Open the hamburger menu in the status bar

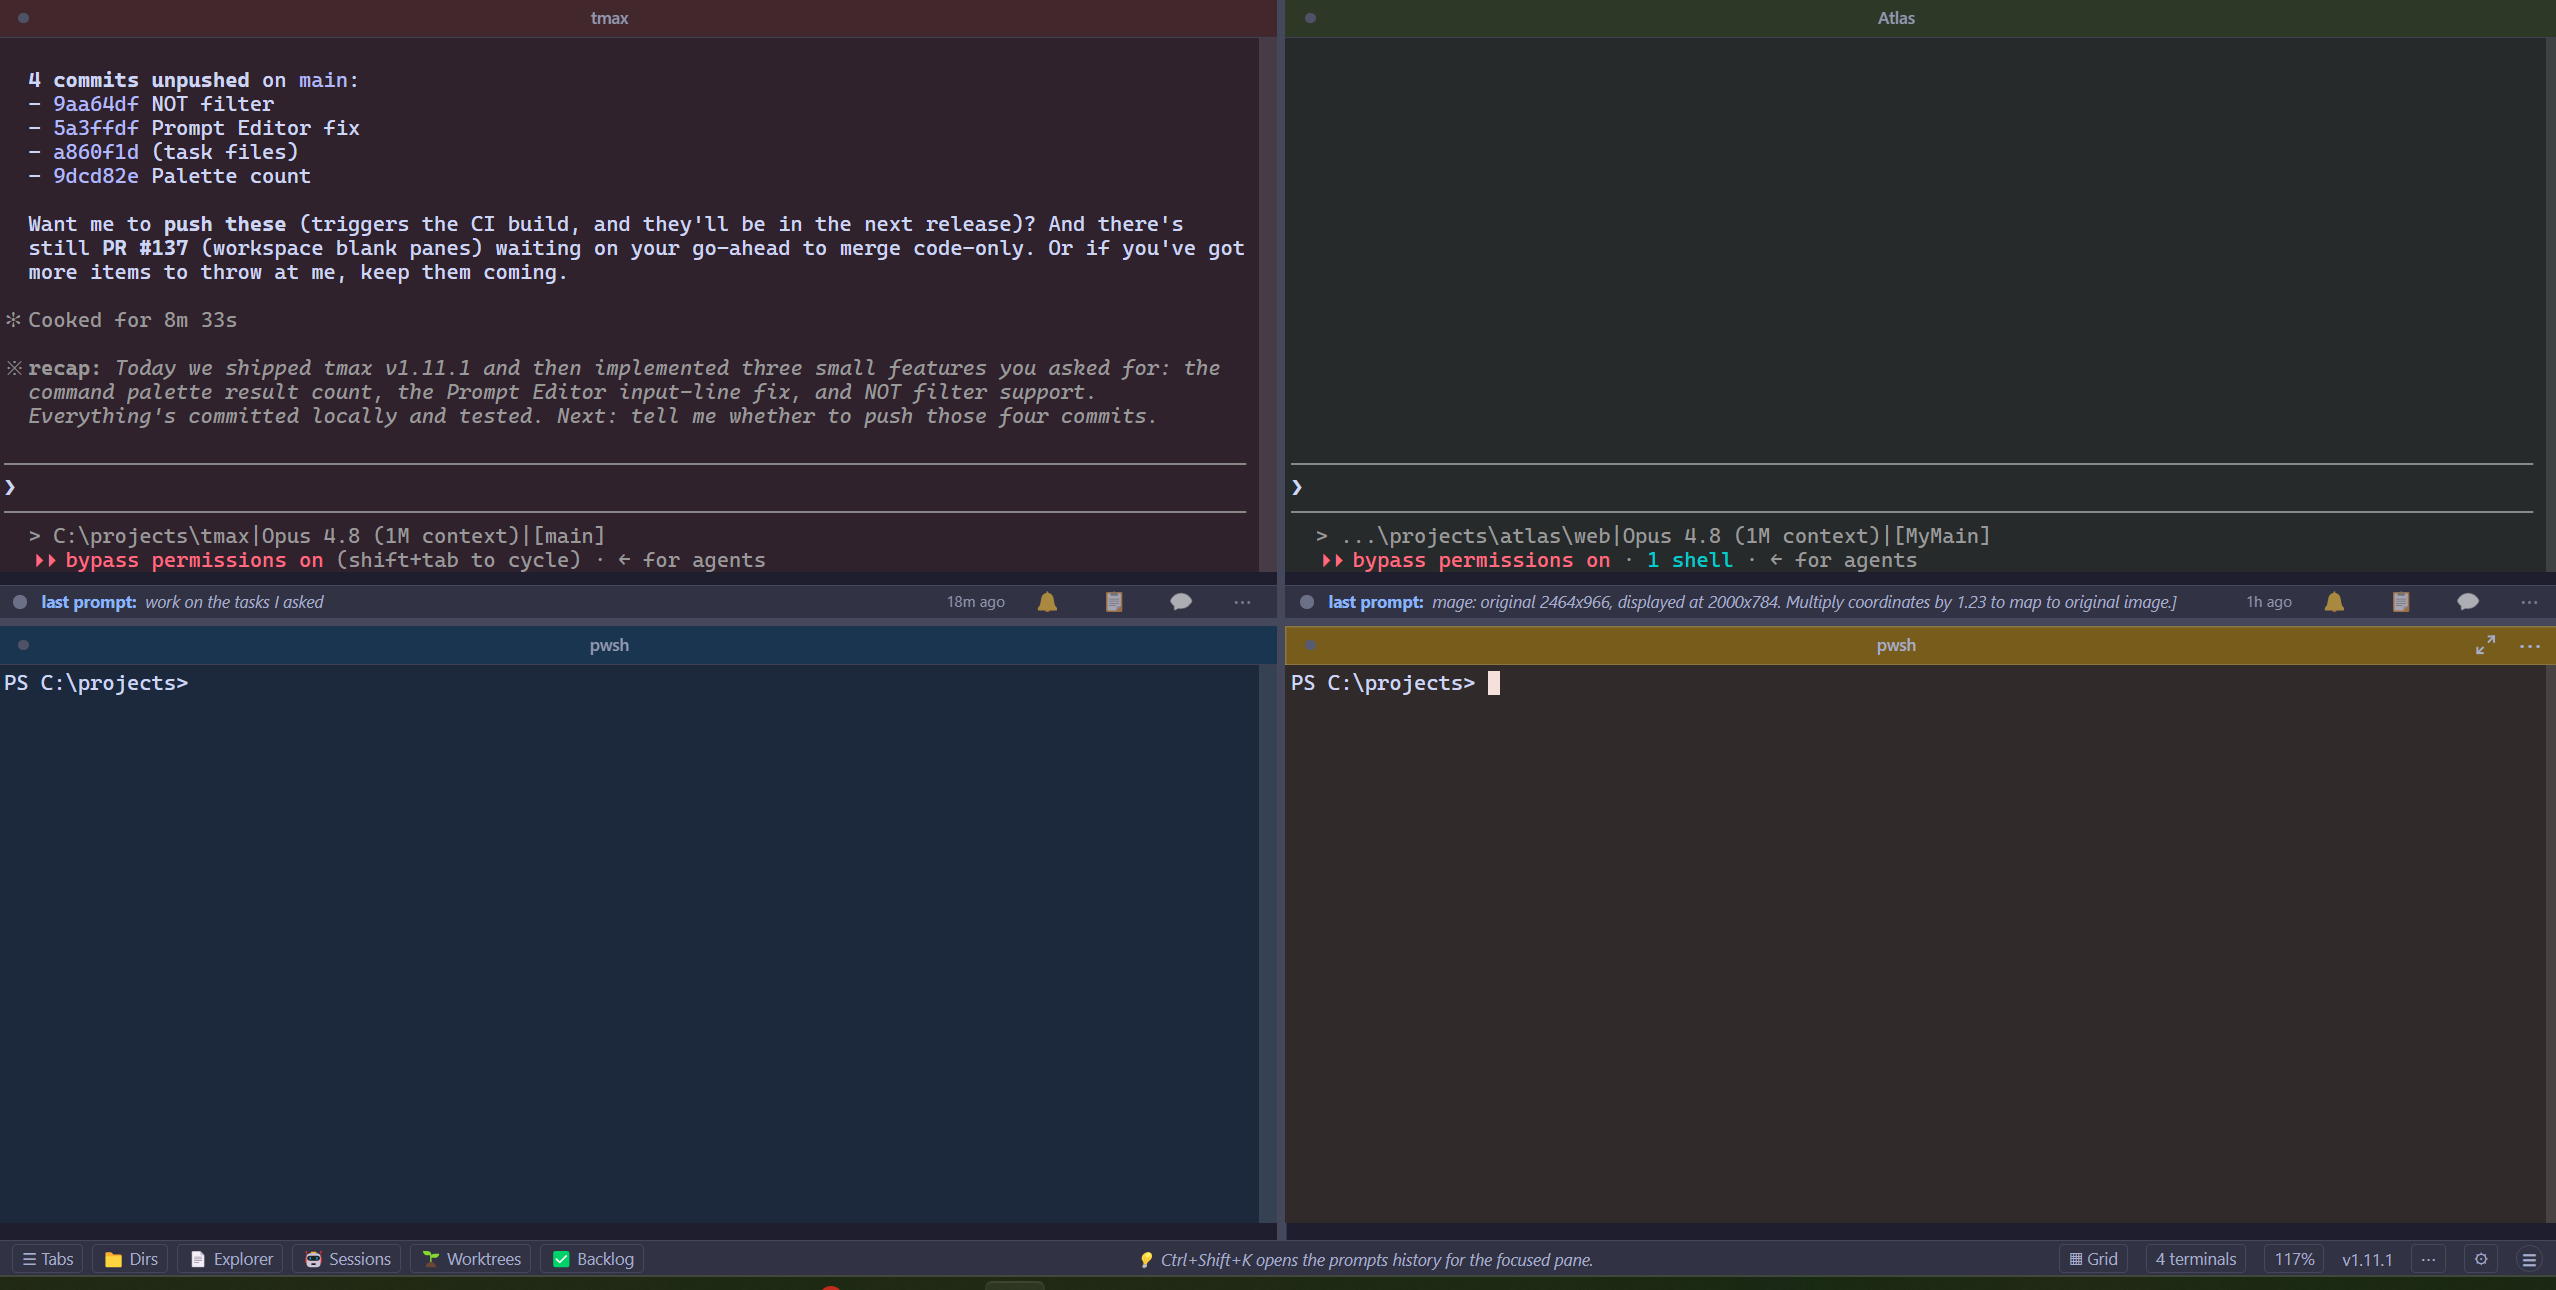[x=2529, y=1259]
